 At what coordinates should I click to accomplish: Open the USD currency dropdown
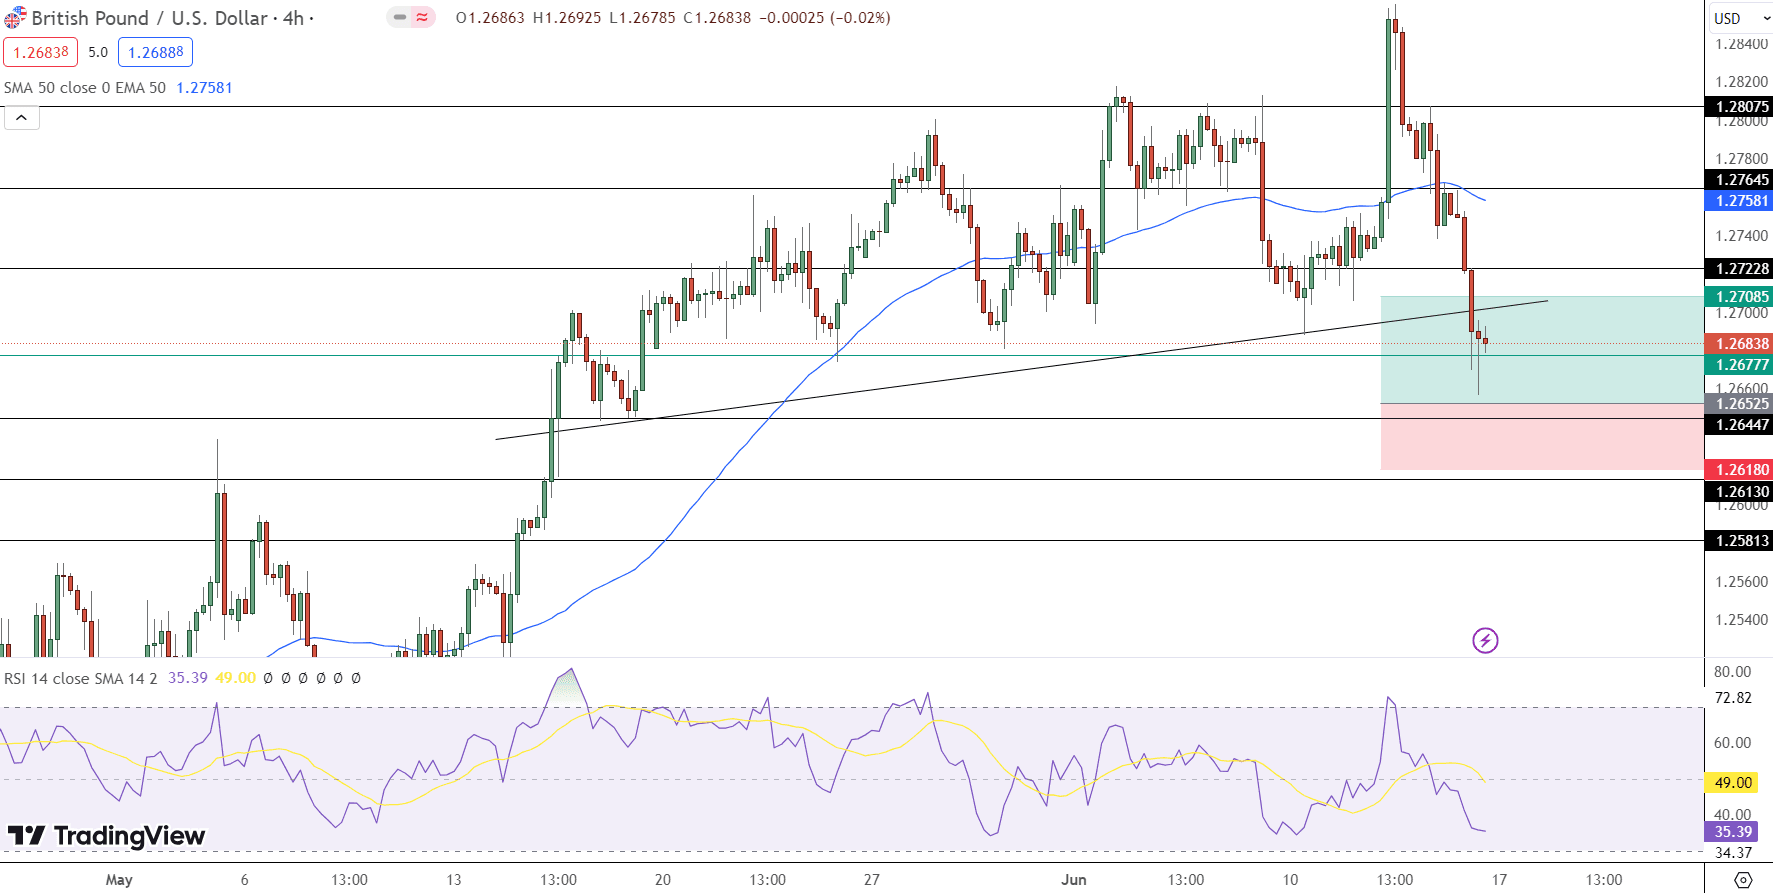pyautogui.click(x=1739, y=18)
